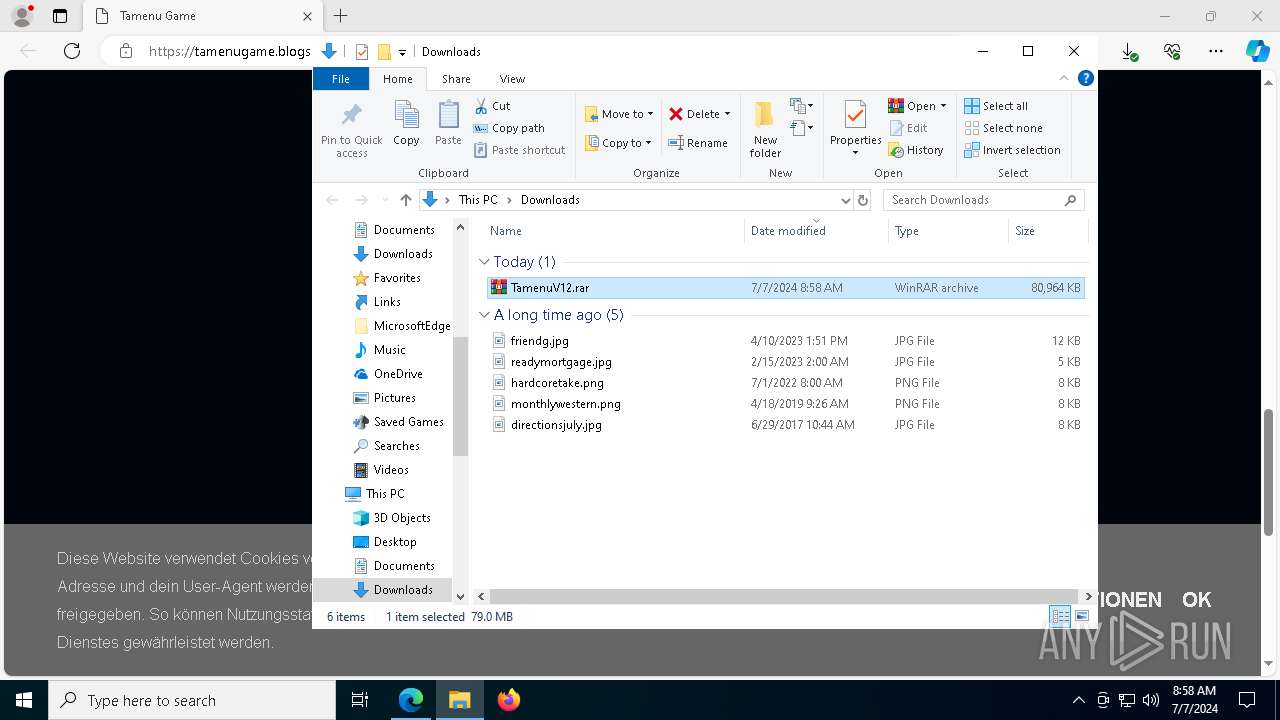Viewport: 1280px width, 720px height.
Task: Open Quick Access Toolbar customize dropdown
Action: click(x=402, y=52)
